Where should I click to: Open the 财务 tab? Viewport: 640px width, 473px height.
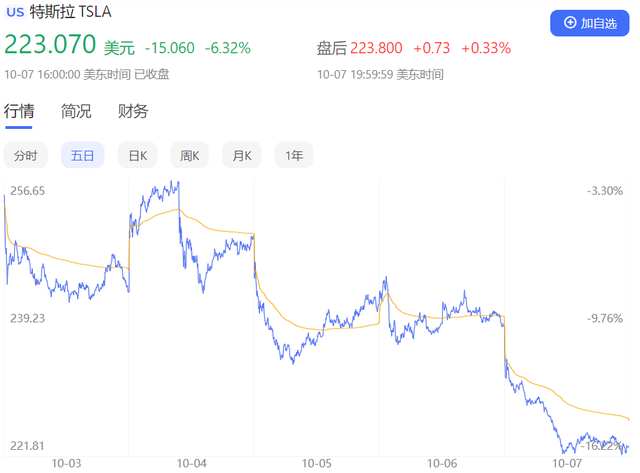[133, 111]
